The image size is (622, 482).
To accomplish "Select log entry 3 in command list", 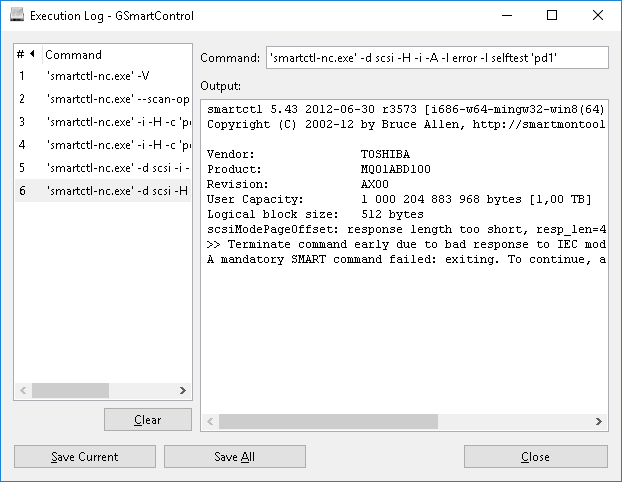I will (103, 122).
